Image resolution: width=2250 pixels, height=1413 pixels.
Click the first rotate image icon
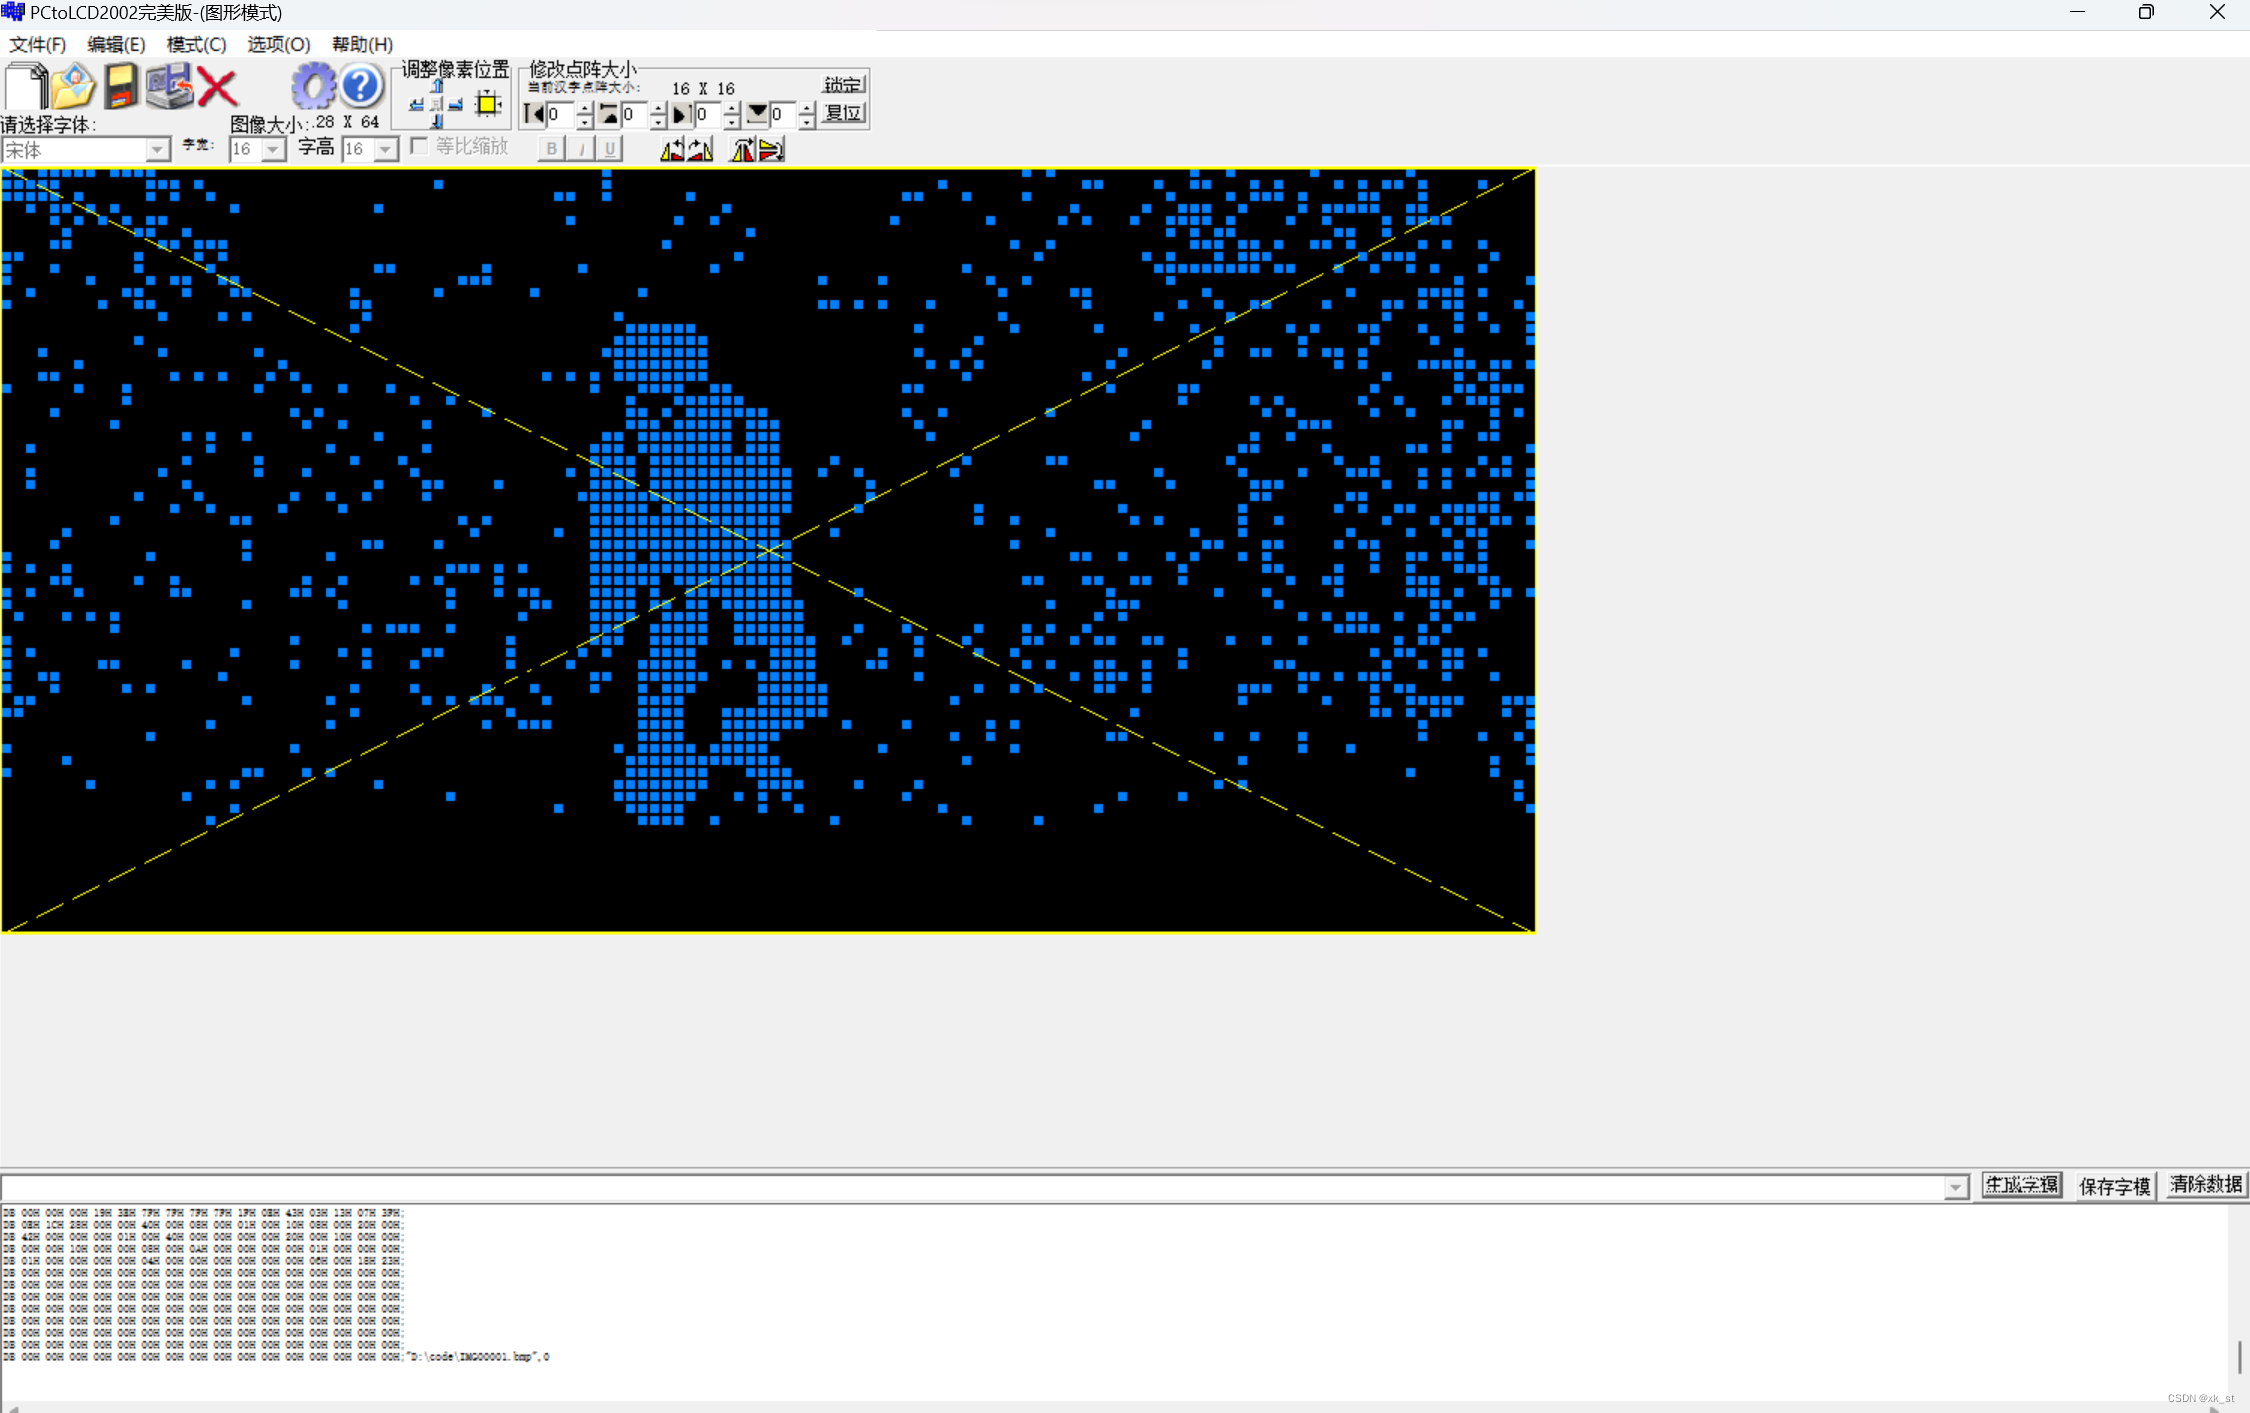click(x=673, y=150)
